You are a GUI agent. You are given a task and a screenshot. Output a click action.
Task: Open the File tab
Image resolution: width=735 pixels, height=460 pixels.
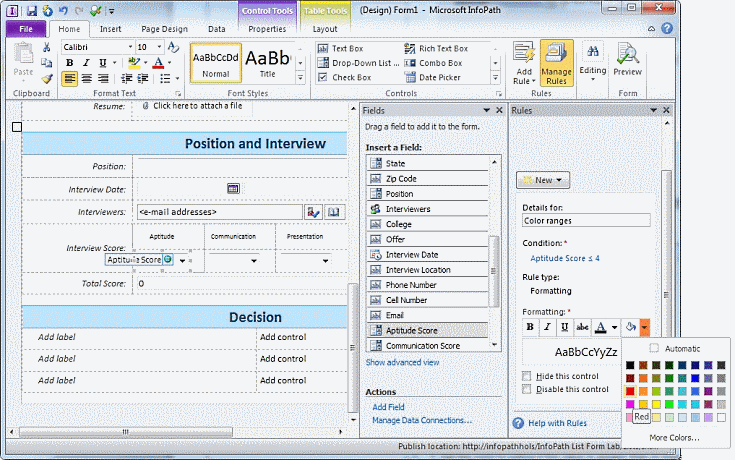26,29
